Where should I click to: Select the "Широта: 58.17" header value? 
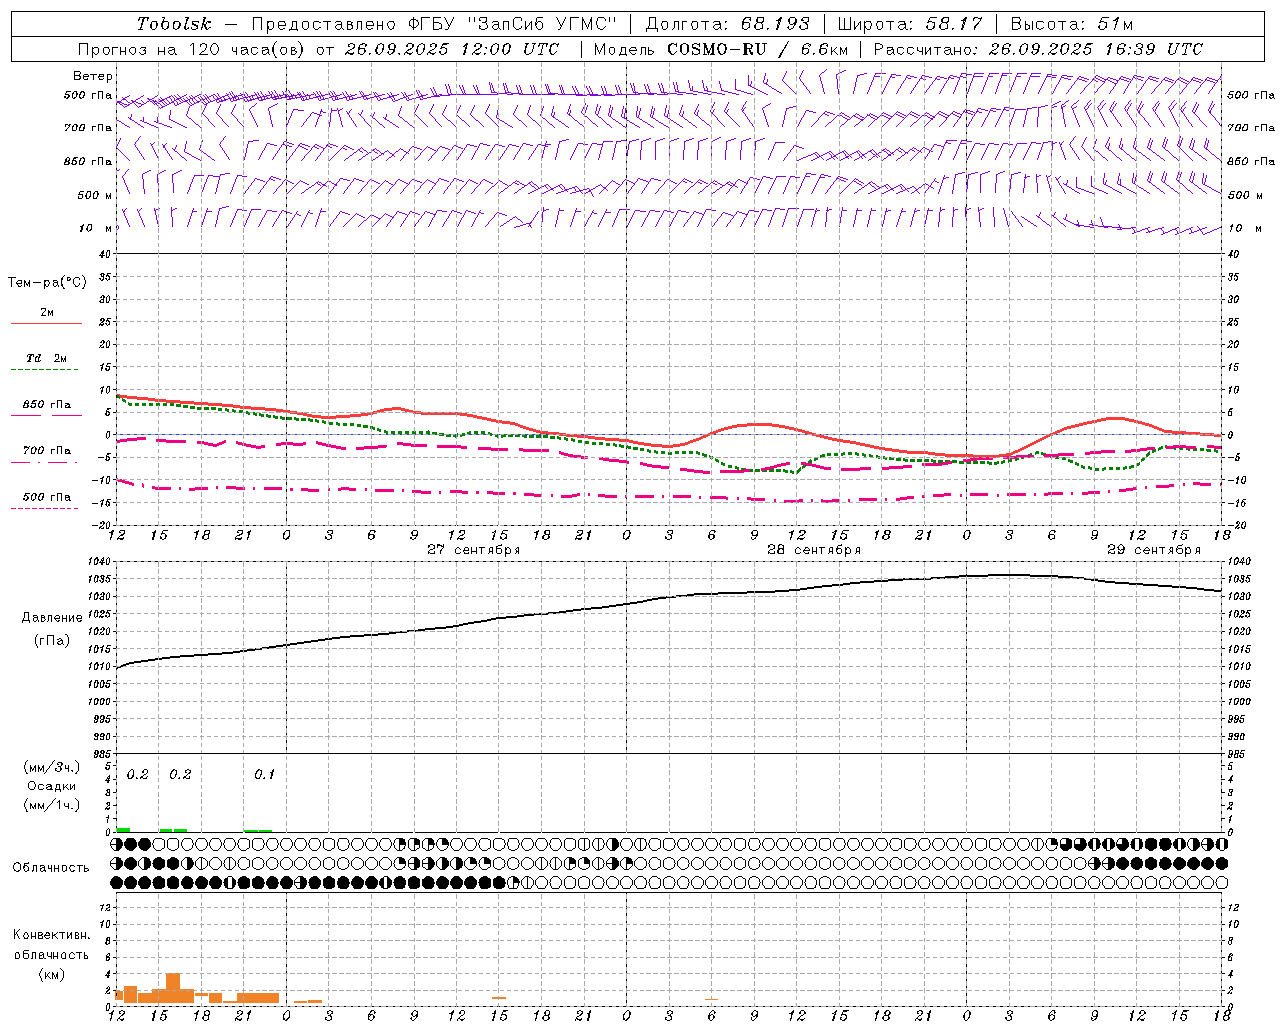point(910,24)
